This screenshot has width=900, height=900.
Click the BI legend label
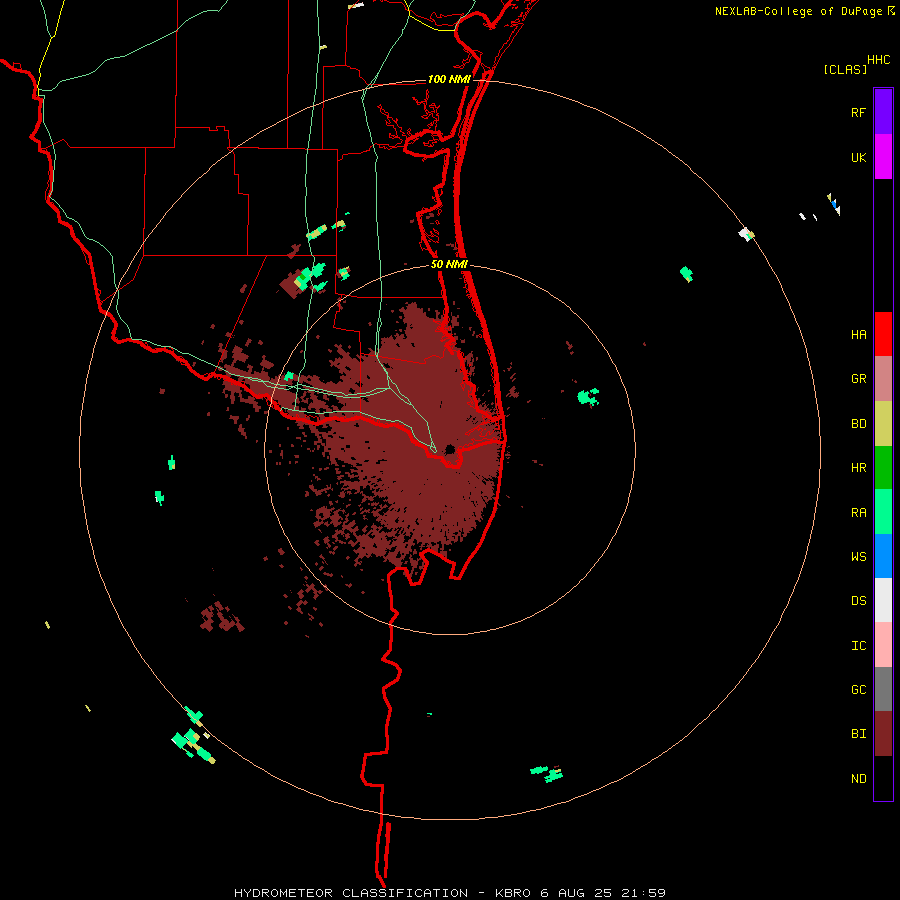[858, 734]
